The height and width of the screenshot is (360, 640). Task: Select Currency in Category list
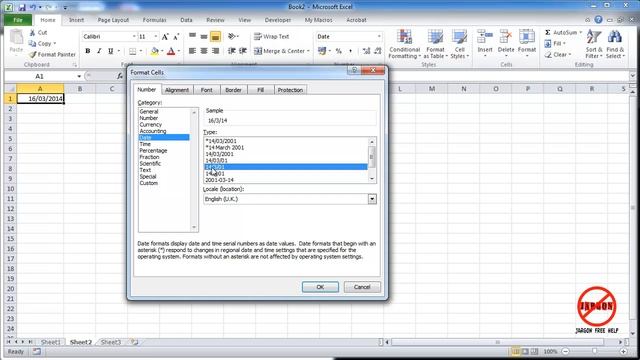[151, 124]
